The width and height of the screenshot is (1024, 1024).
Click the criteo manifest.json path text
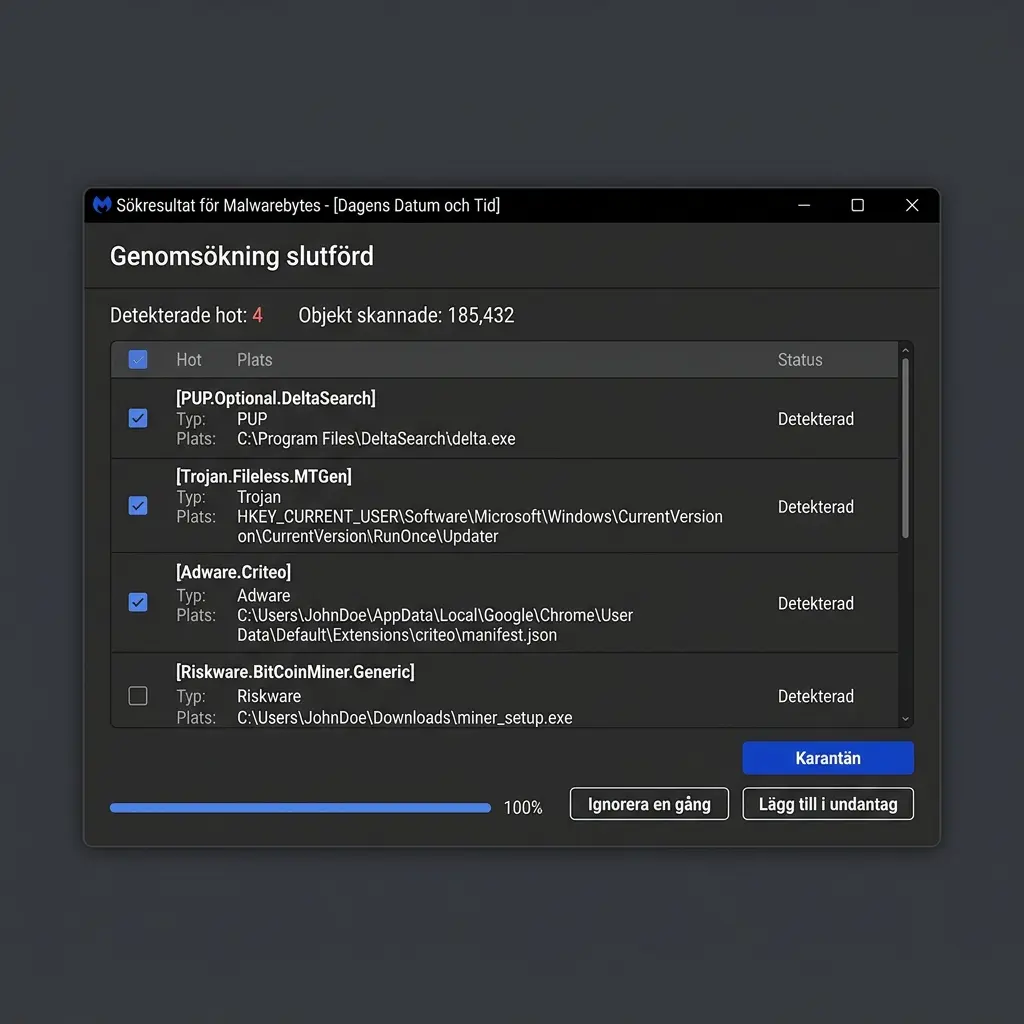click(435, 625)
